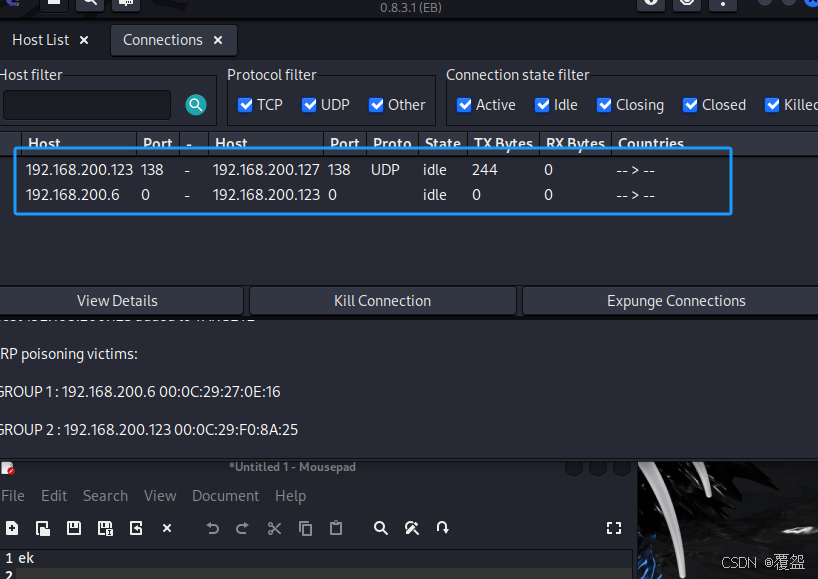Click the Cut scissors icon in Mousepad
The height and width of the screenshot is (579, 818).
(x=274, y=528)
